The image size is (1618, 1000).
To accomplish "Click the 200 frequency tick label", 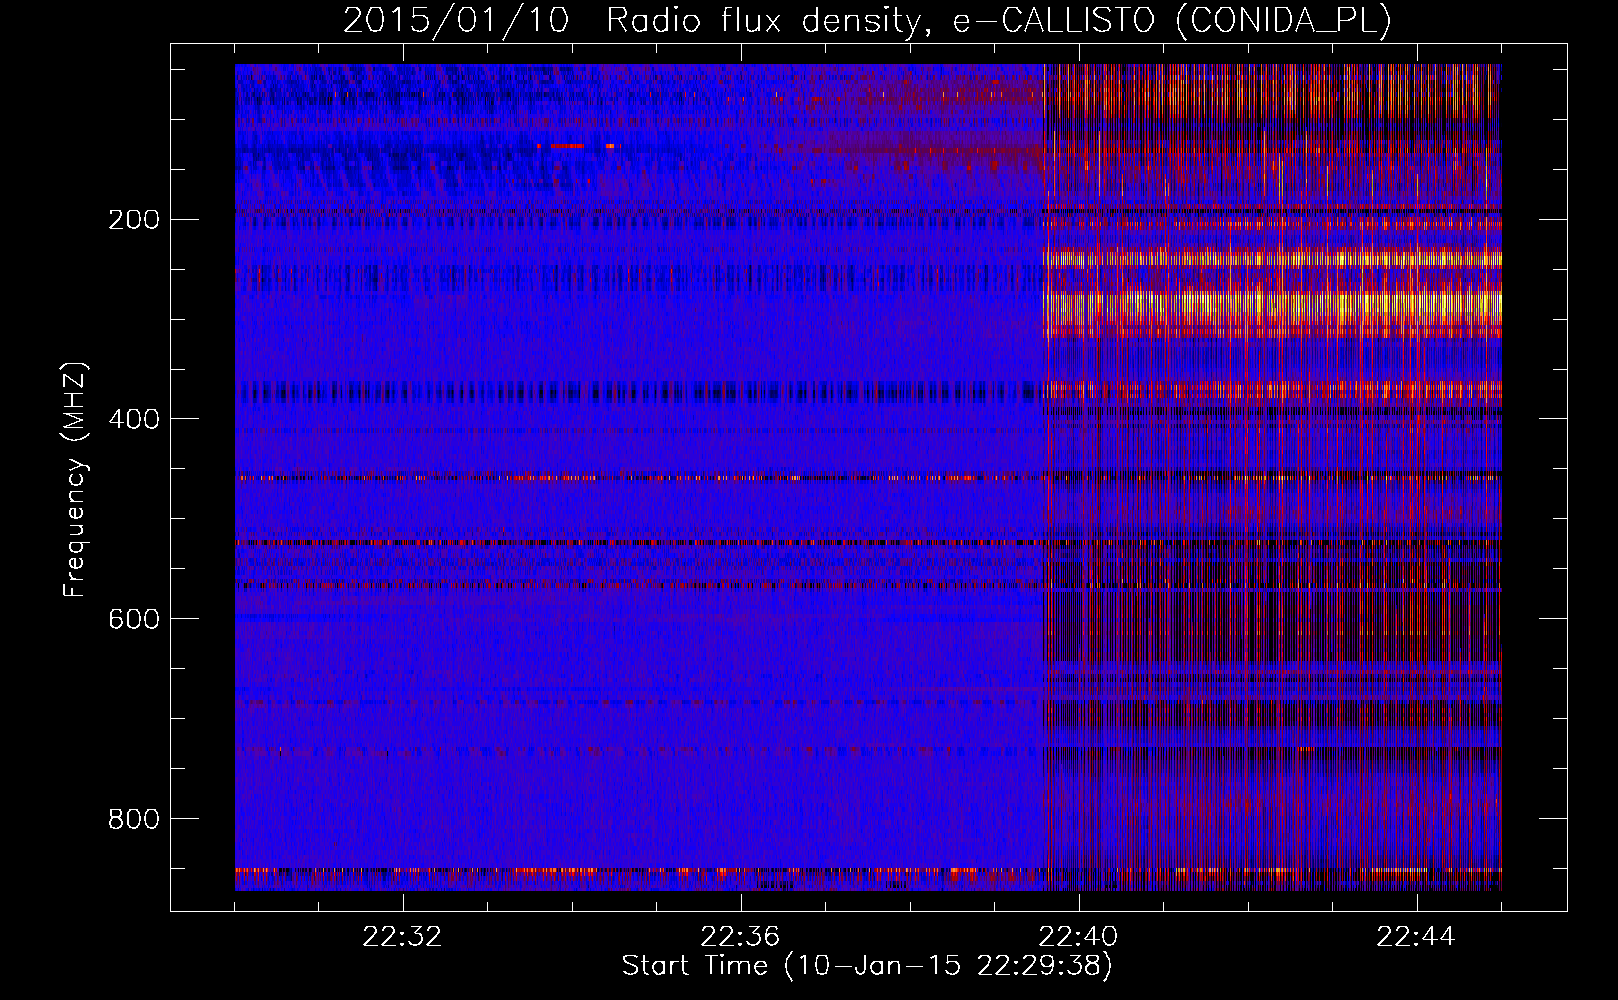I will click(x=133, y=219).
